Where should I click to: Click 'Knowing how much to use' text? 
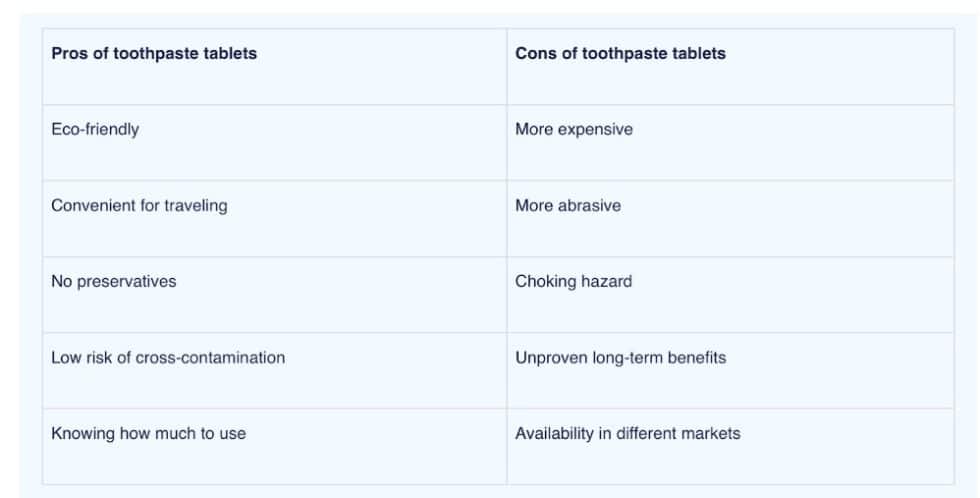(148, 434)
